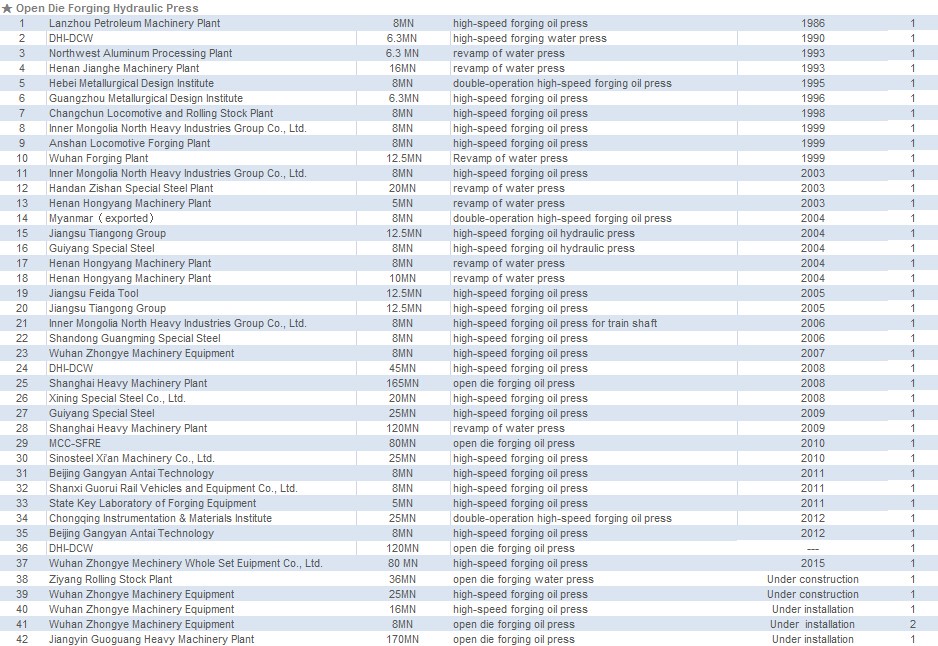938x646 pixels.
Task: Click 'Anshan Locomotive Forging Plant' name
Action: point(129,143)
